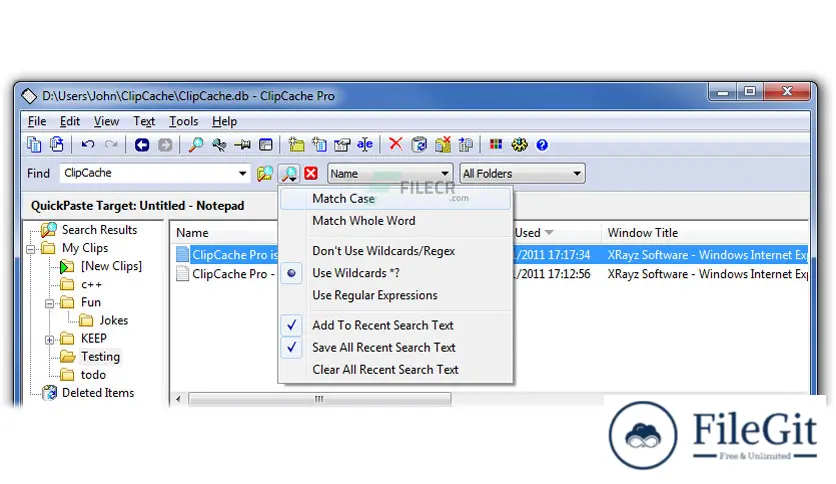The image size is (836, 484).
Task: Click the recycle bin toolbar icon
Action: click(x=419, y=144)
